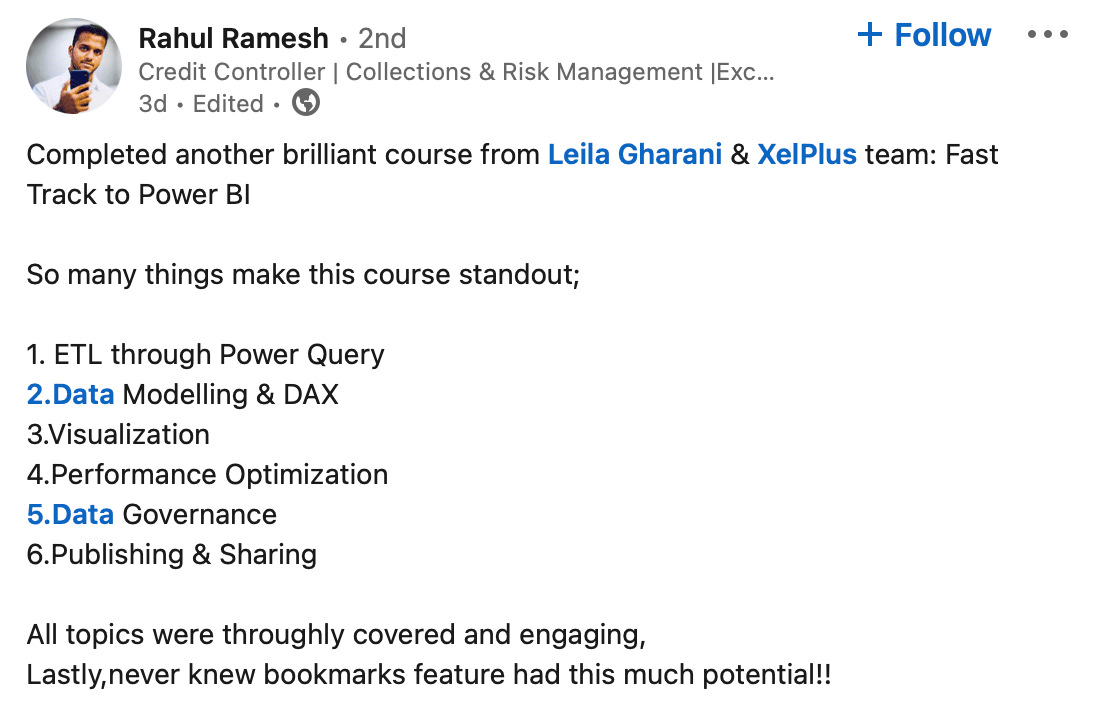Click the blue 2.Data link
1096x702 pixels.
point(70,394)
